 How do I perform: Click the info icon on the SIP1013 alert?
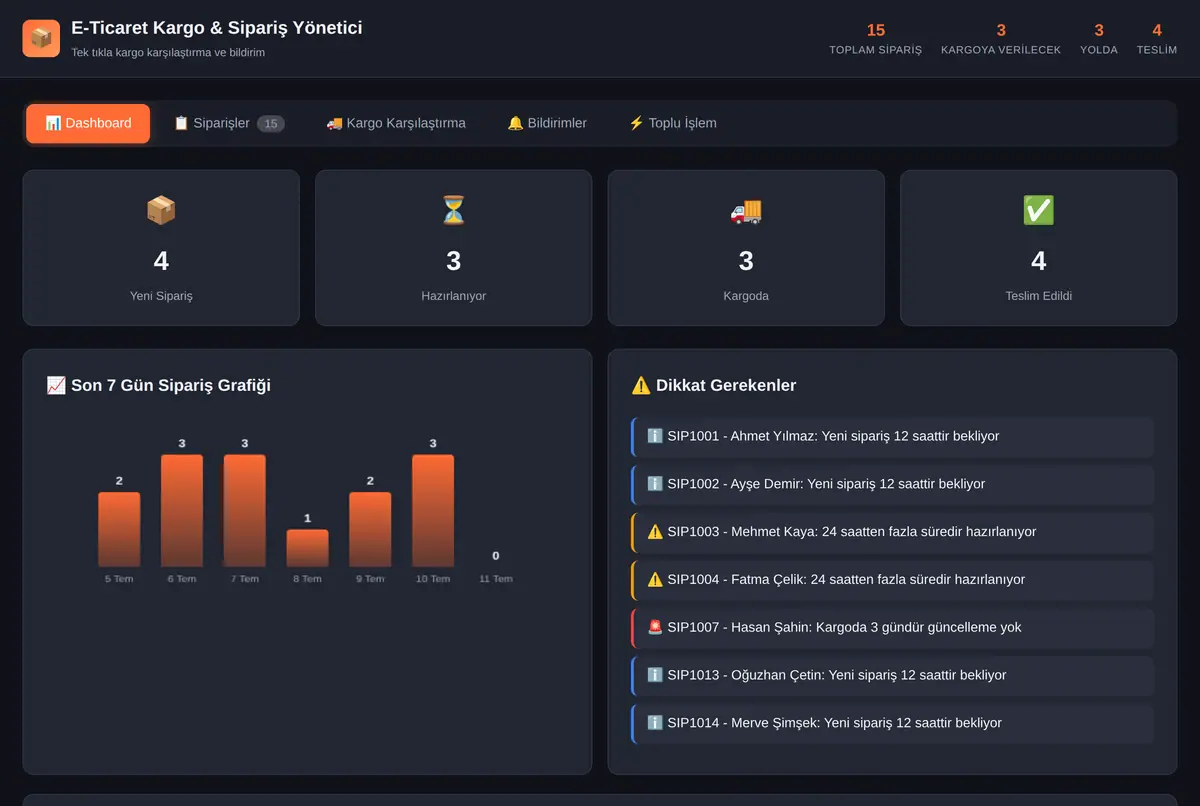point(655,675)
